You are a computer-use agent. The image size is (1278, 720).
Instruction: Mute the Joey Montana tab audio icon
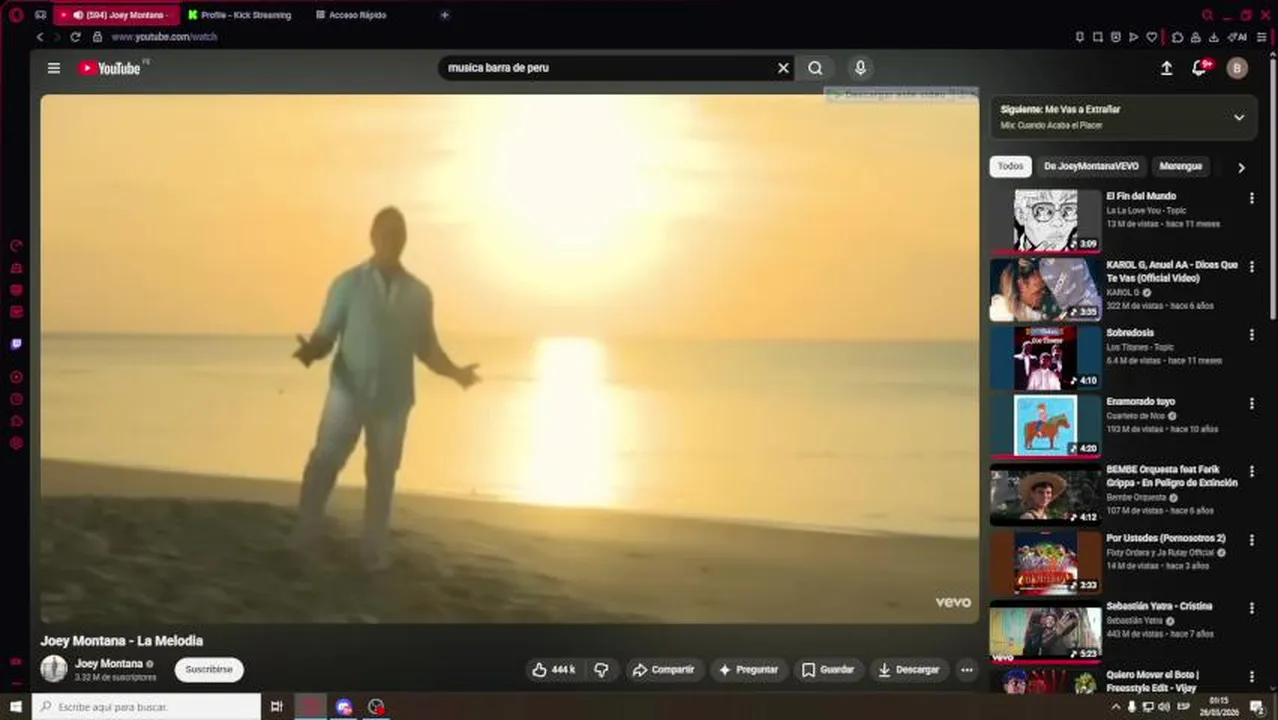(x=78, y=15)
